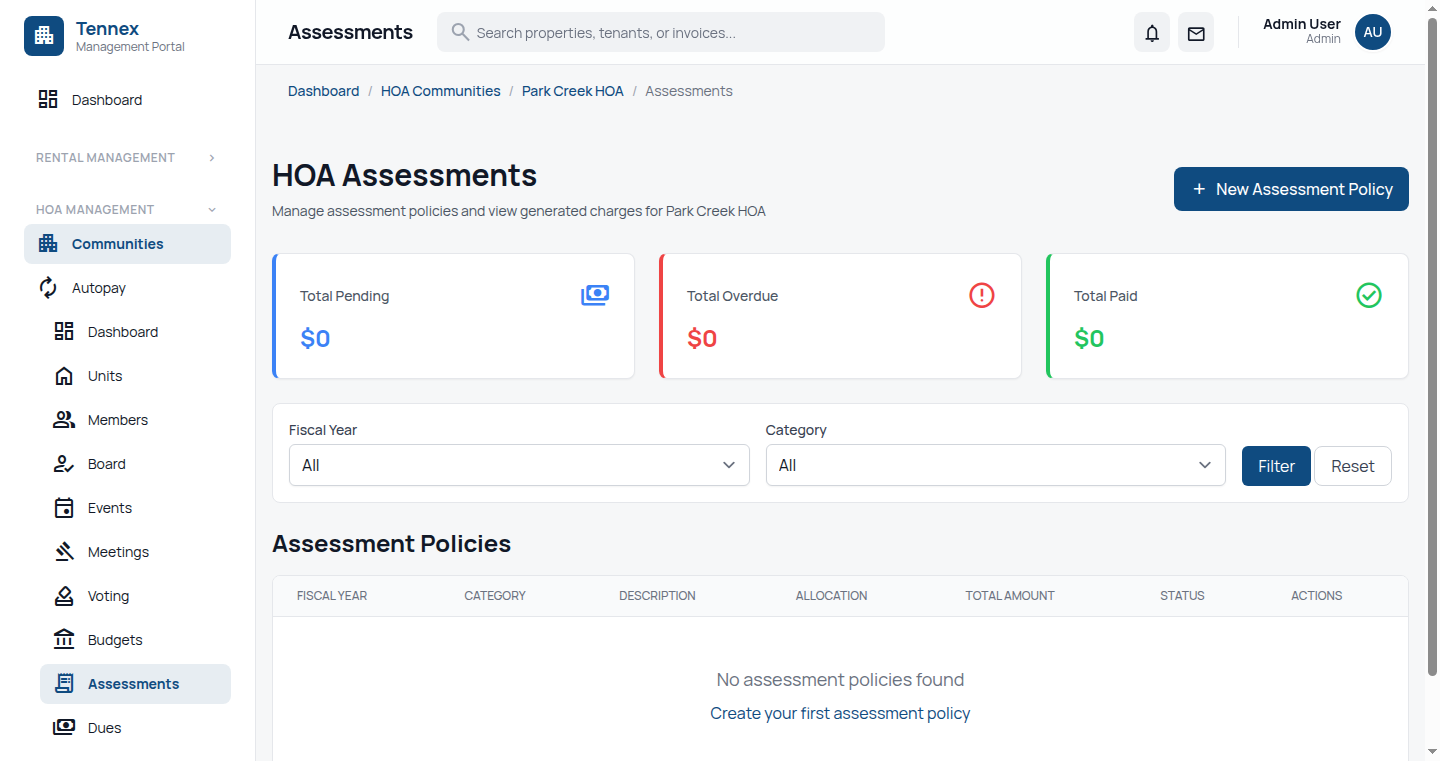Open the Category dropdown
The height and width of the screenshot is (761, 1440).
click(x=995, y=465)
